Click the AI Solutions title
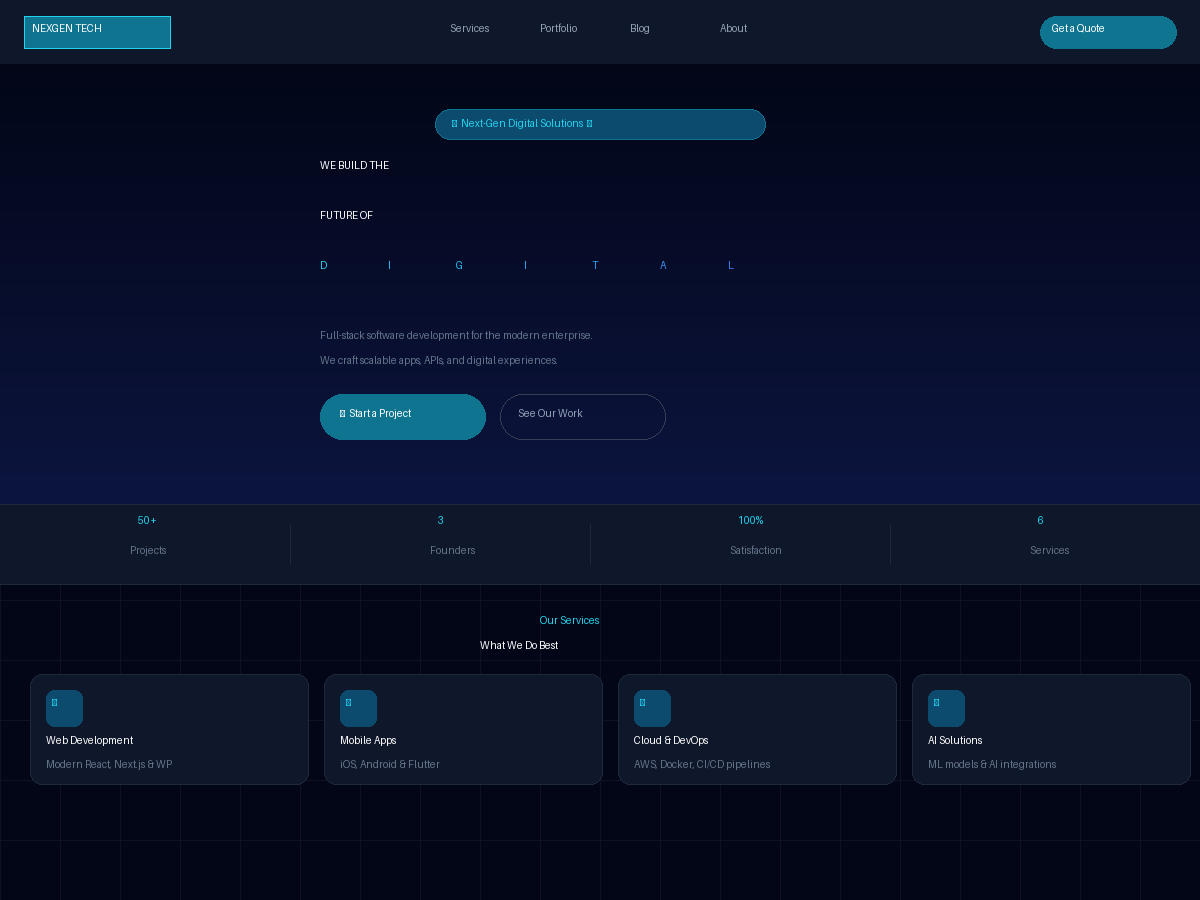 [955, 741]
